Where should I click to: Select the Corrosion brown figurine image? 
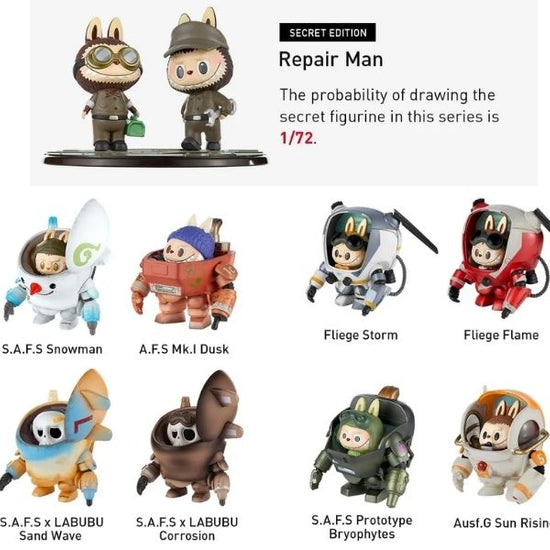click(x=190, y=439)
